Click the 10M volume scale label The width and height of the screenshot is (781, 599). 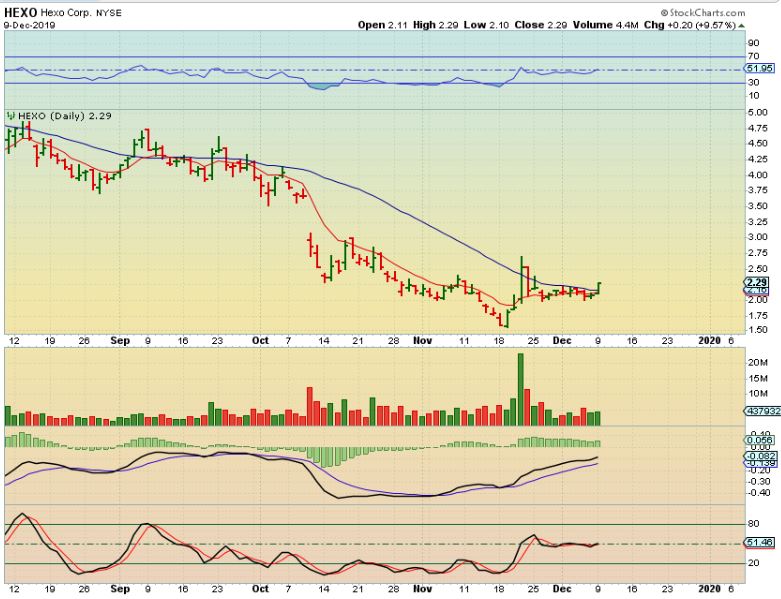[x=757, y=394]
